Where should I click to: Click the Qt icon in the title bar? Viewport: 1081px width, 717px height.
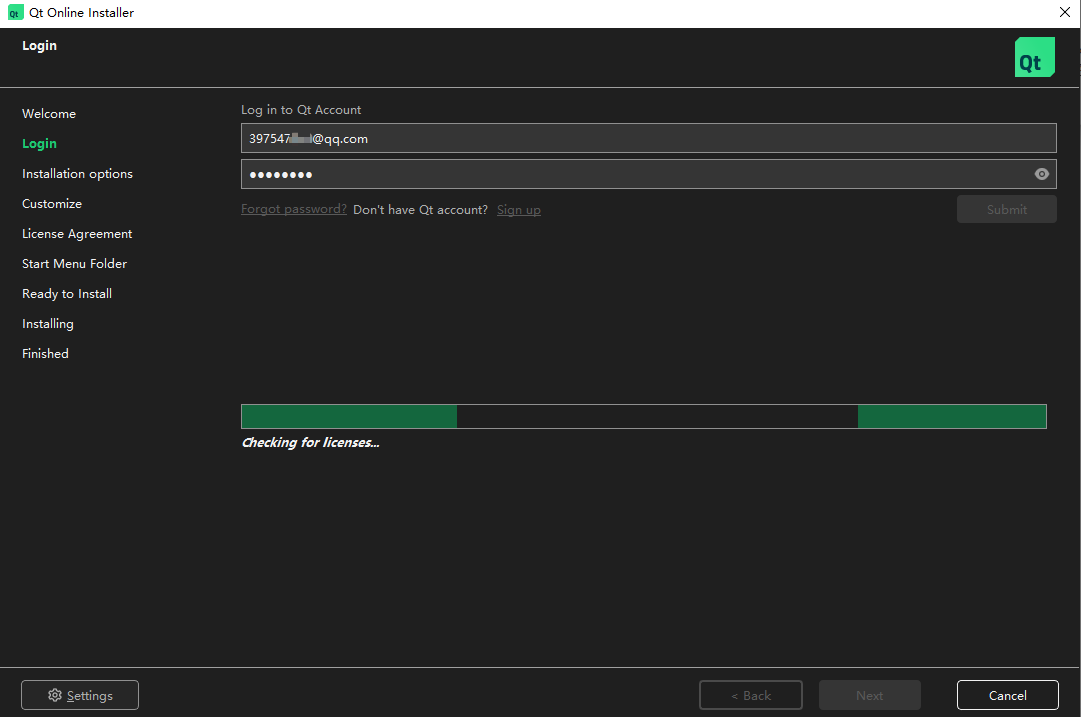pyautogui.click(x=15, y=13)
